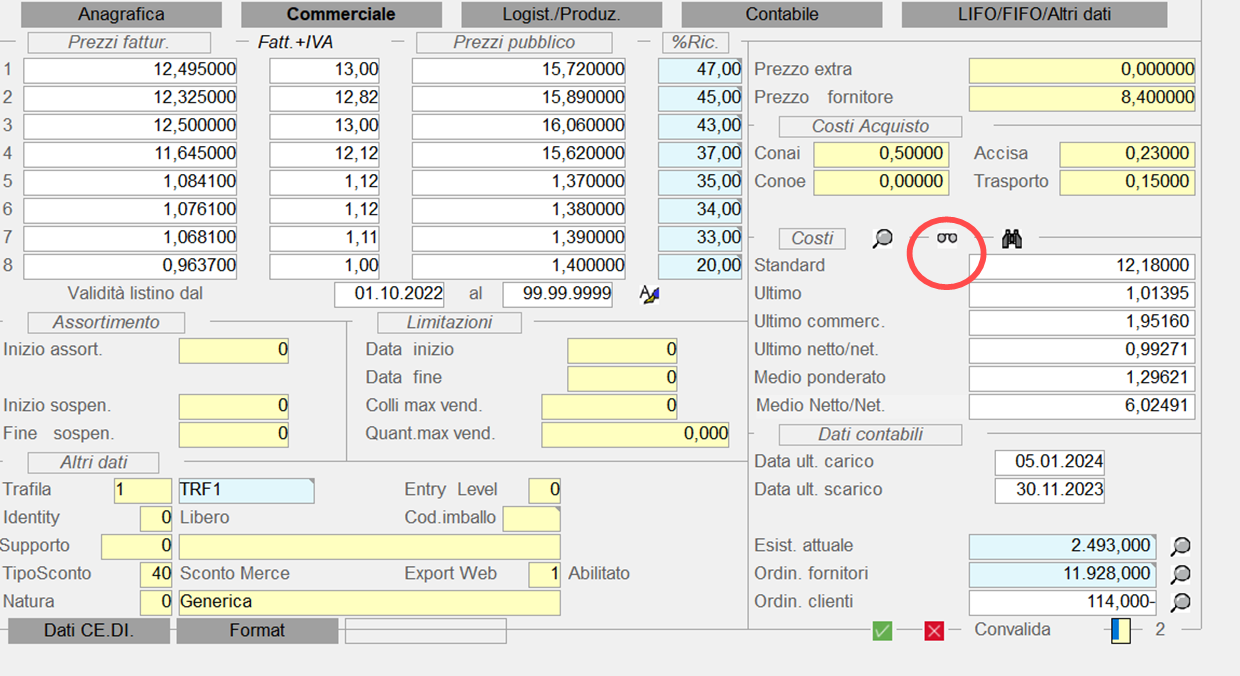The image size is (1240, 676).
Task: Expand the Esist. attuale value field
Action: [1062, 546]
